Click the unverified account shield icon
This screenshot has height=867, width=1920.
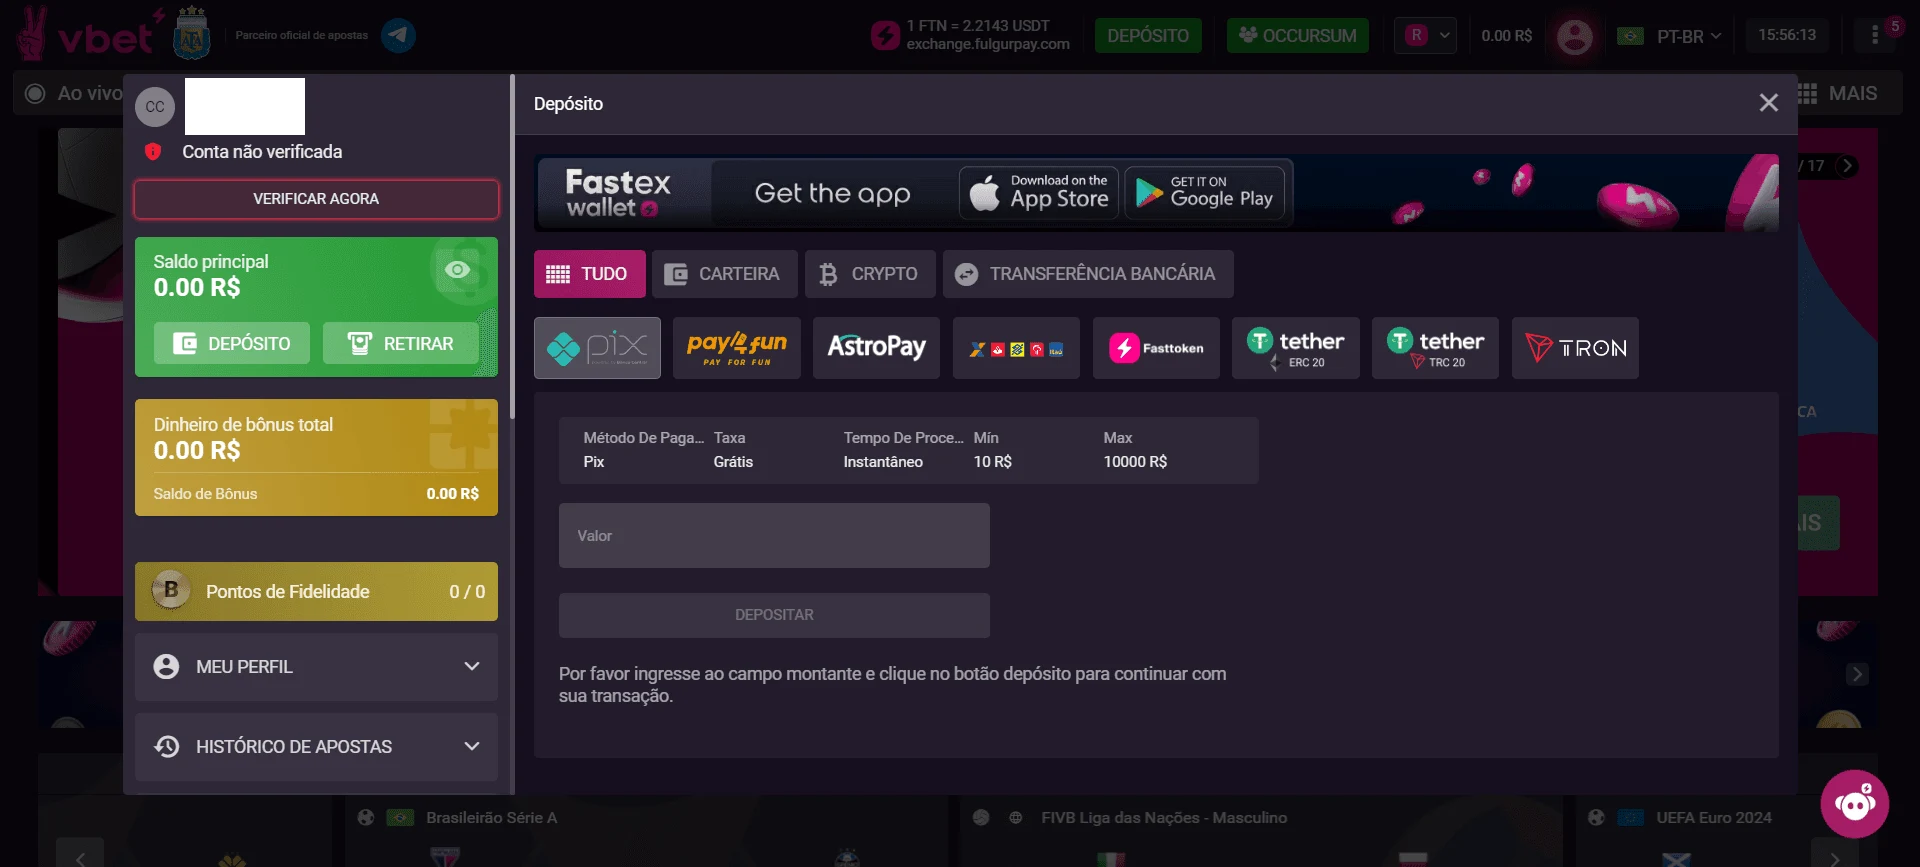153,152
